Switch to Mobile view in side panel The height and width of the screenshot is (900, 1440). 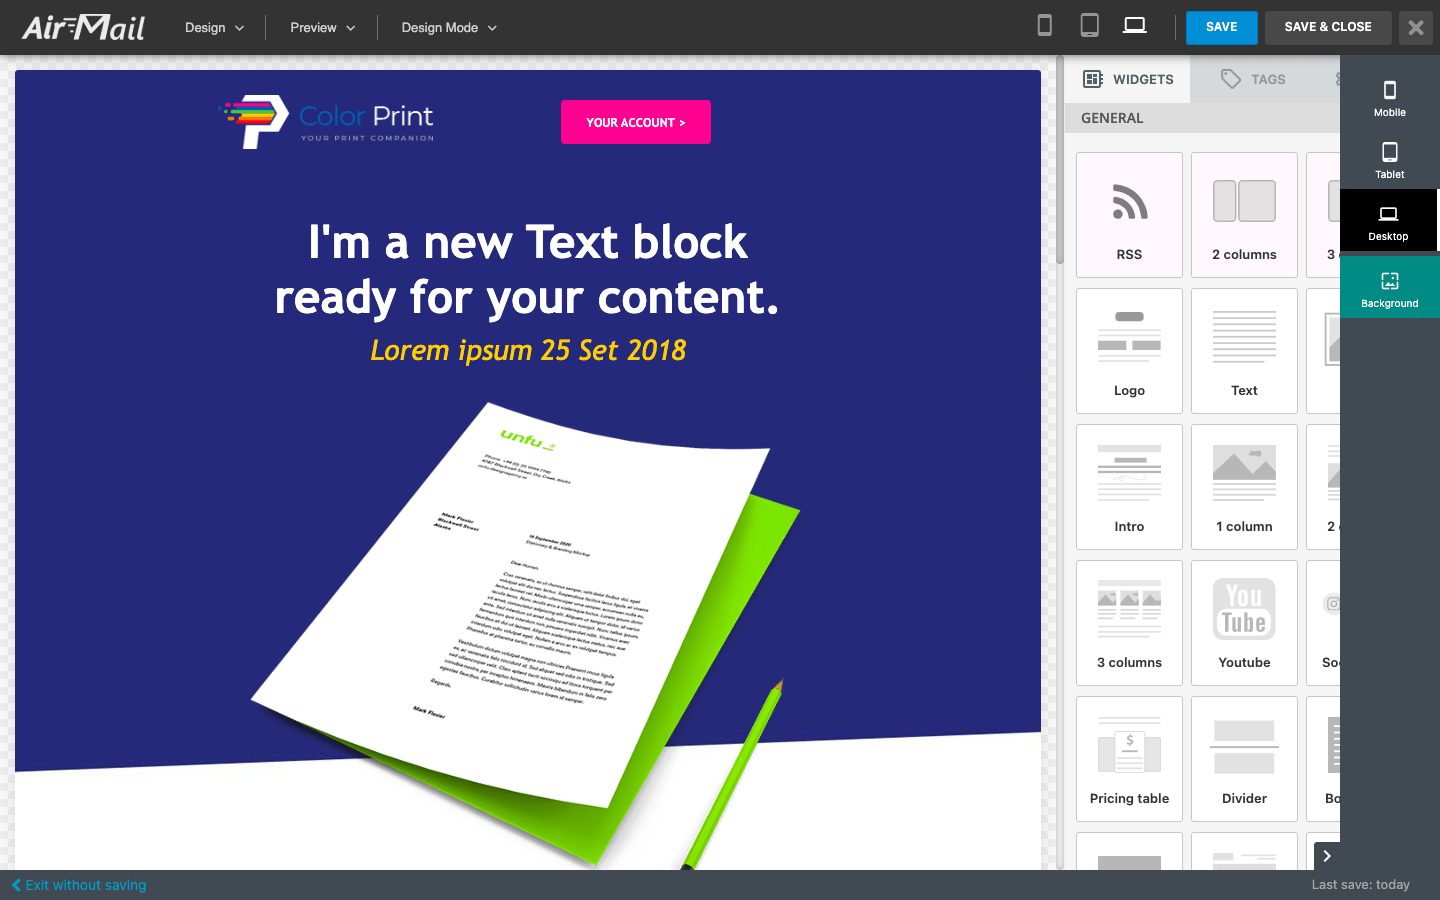tap(1389, 98)
